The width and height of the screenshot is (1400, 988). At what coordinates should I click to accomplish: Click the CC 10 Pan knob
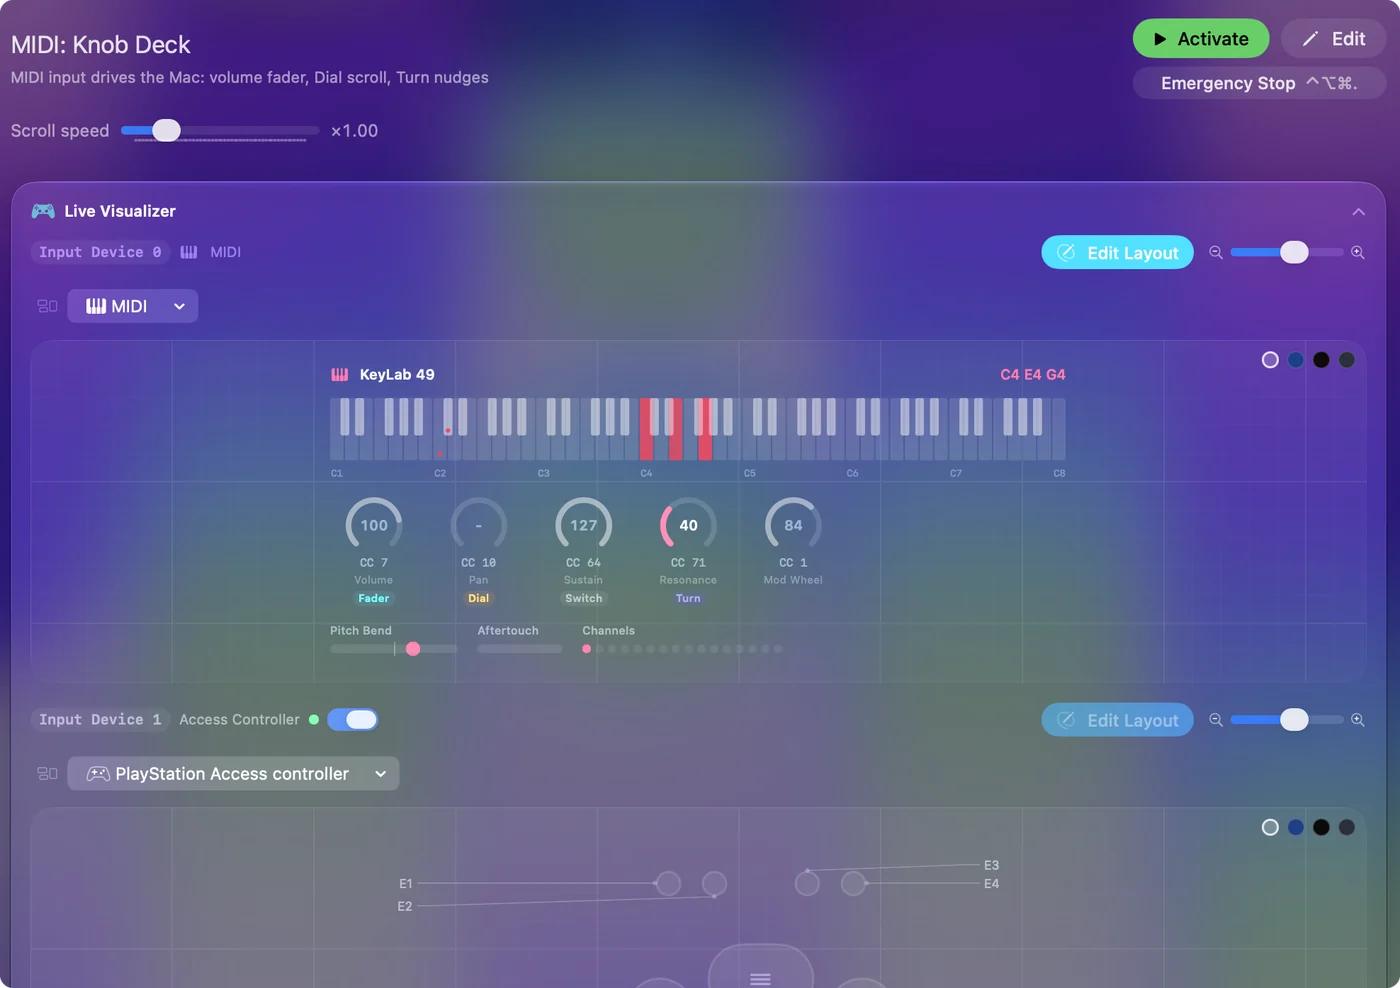479,525
